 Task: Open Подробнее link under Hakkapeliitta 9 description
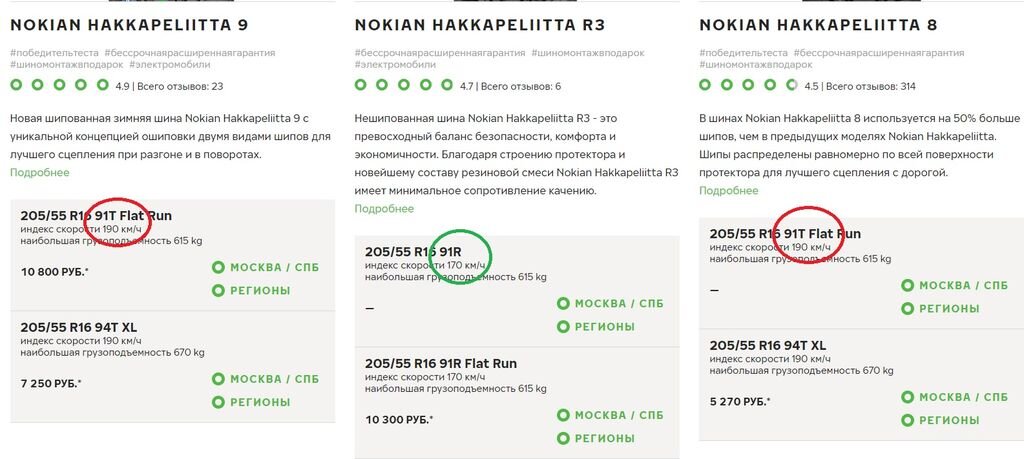click(x=39, y=172)
